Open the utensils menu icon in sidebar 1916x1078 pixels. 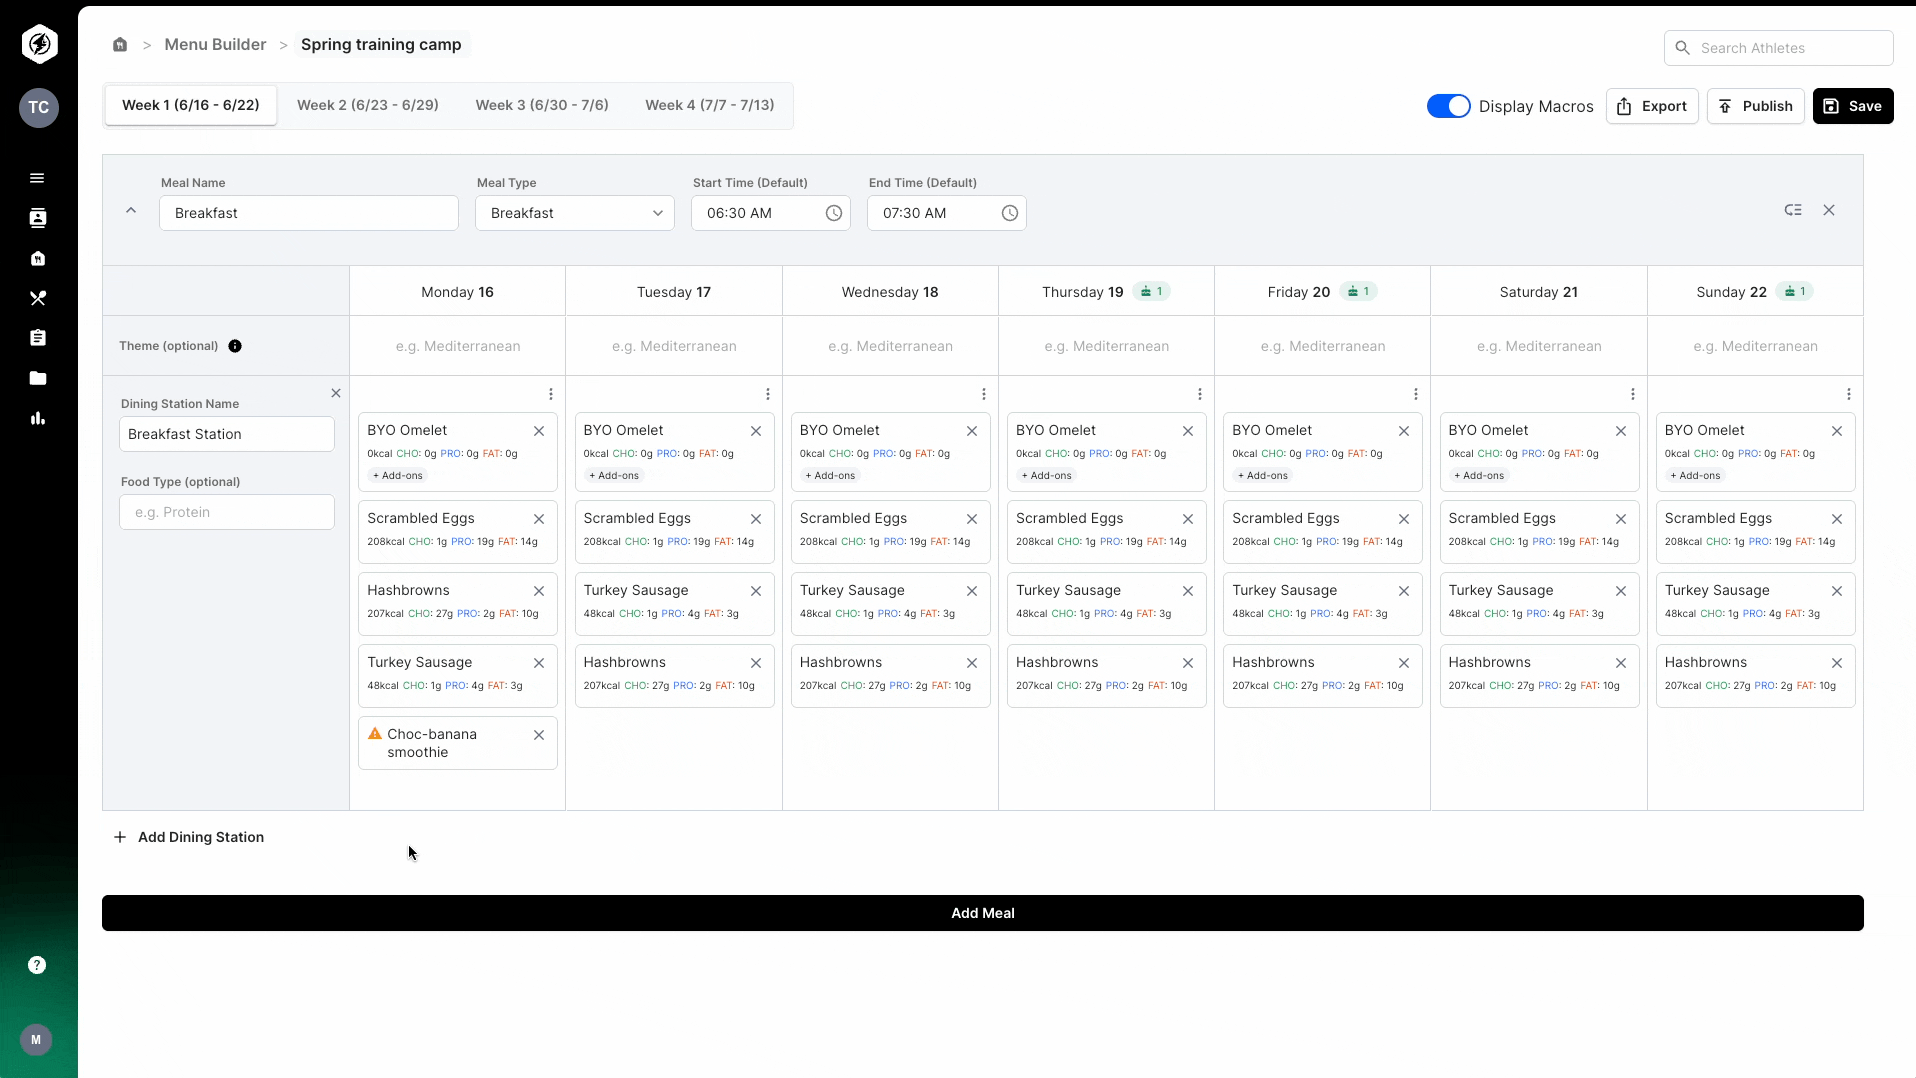38,298
